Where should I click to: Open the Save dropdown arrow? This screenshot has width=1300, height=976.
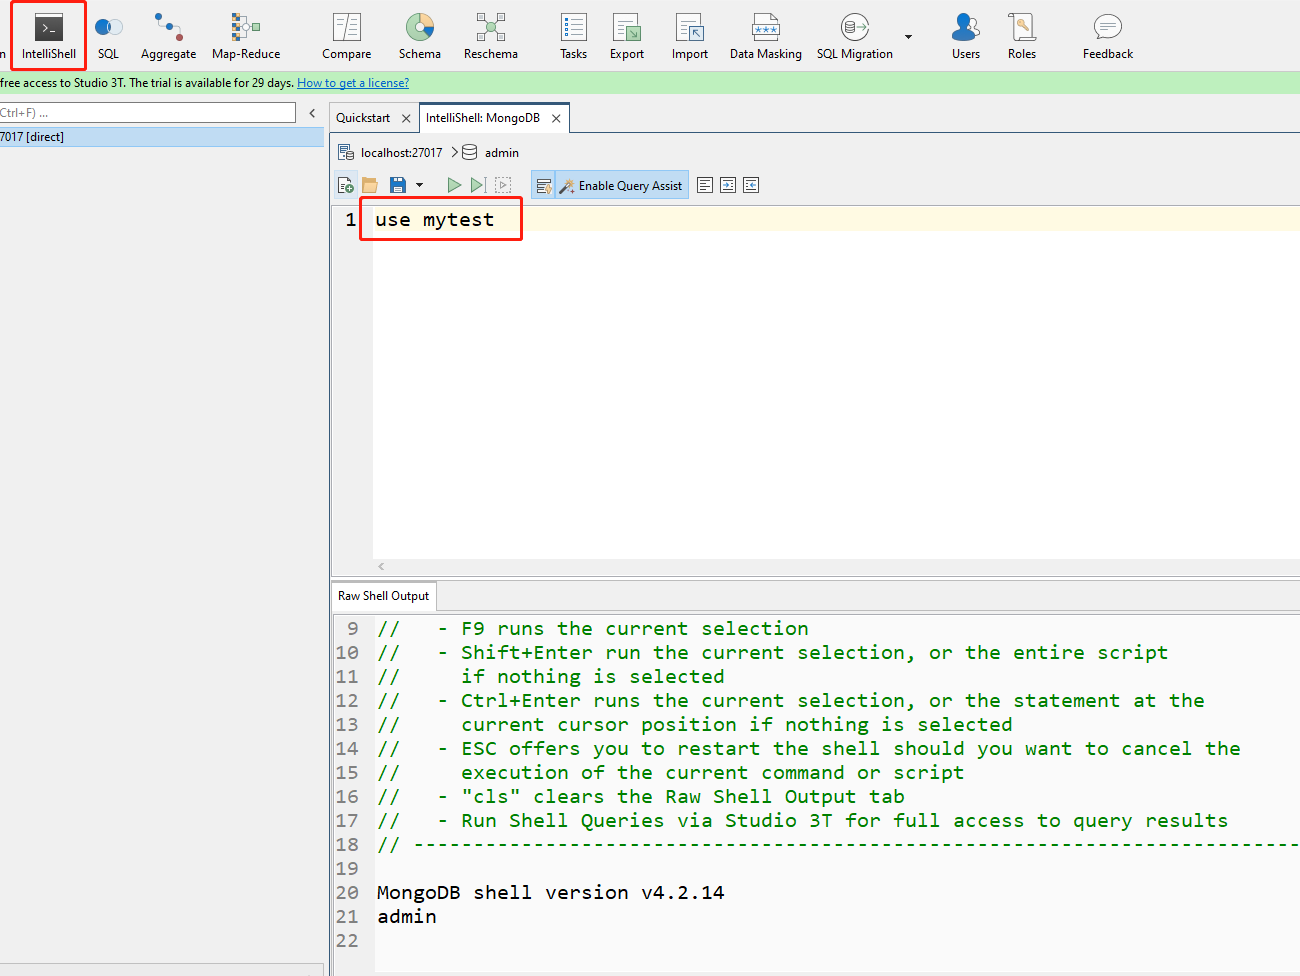pyautogui.click(x=420, y=184)
